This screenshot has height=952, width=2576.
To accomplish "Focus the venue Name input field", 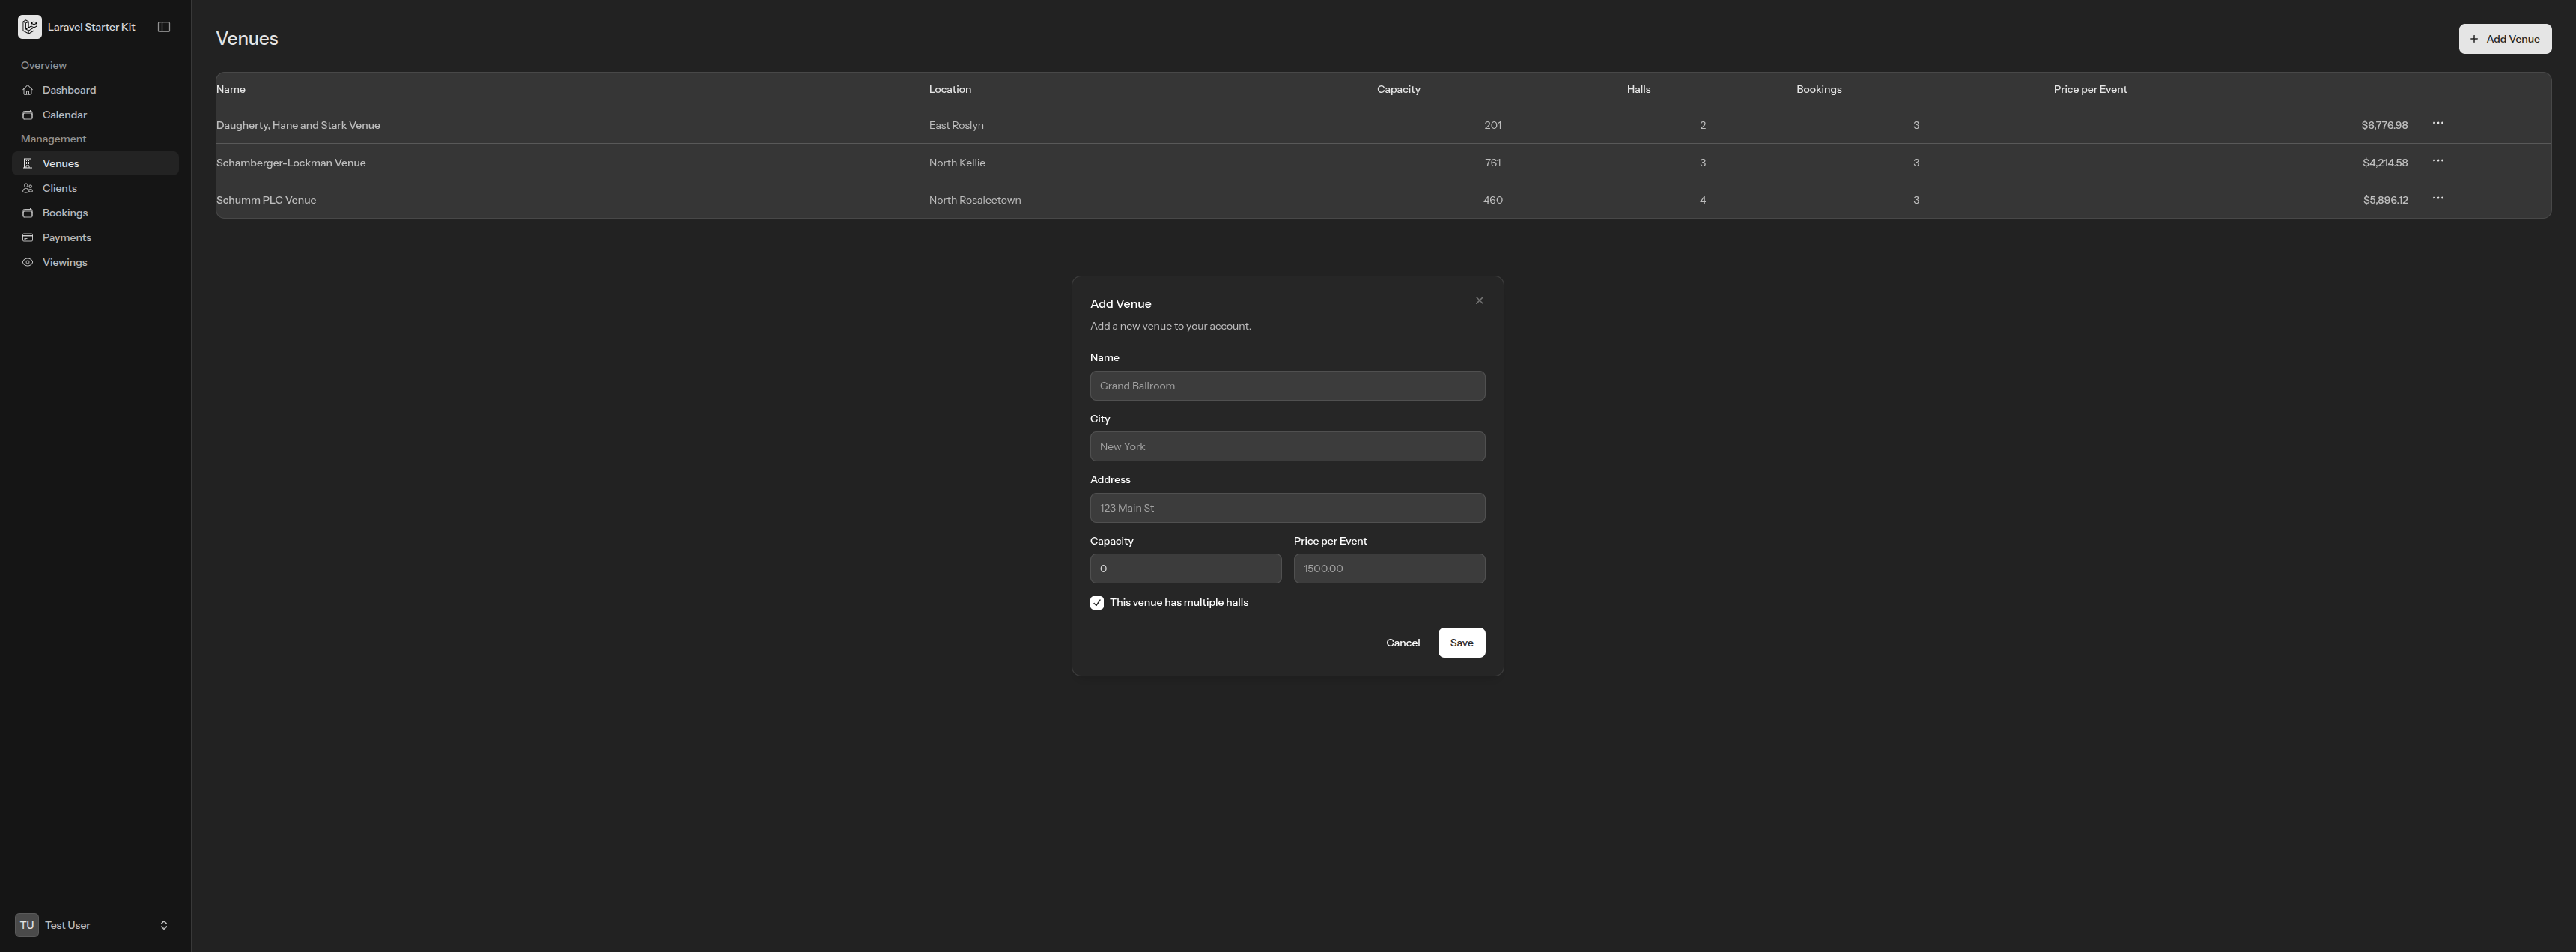I will (1287, 386).
